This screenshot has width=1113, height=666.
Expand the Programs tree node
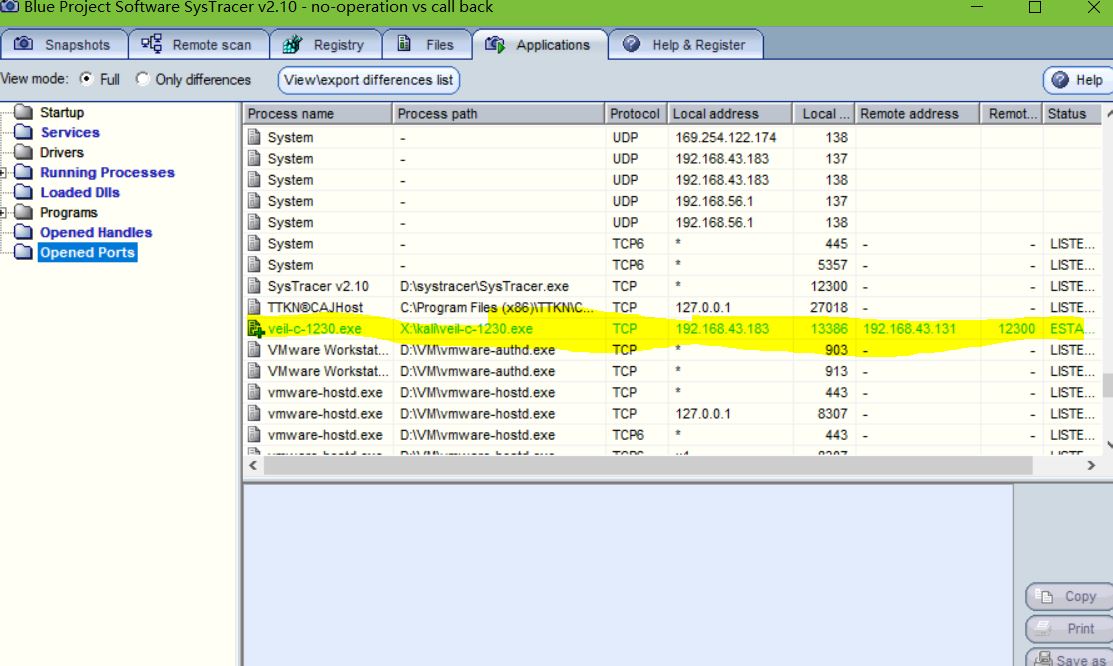4,212
